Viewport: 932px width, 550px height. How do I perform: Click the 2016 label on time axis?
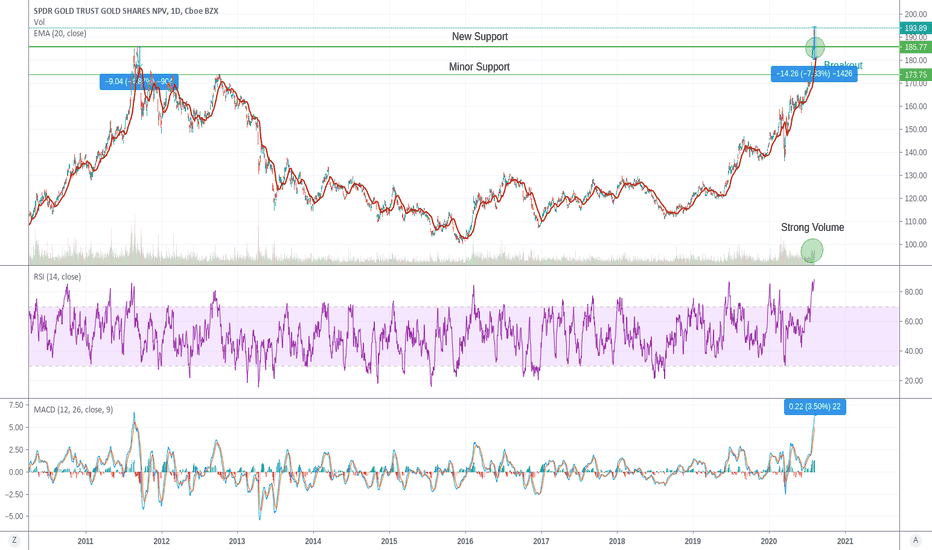coord(465,541)
